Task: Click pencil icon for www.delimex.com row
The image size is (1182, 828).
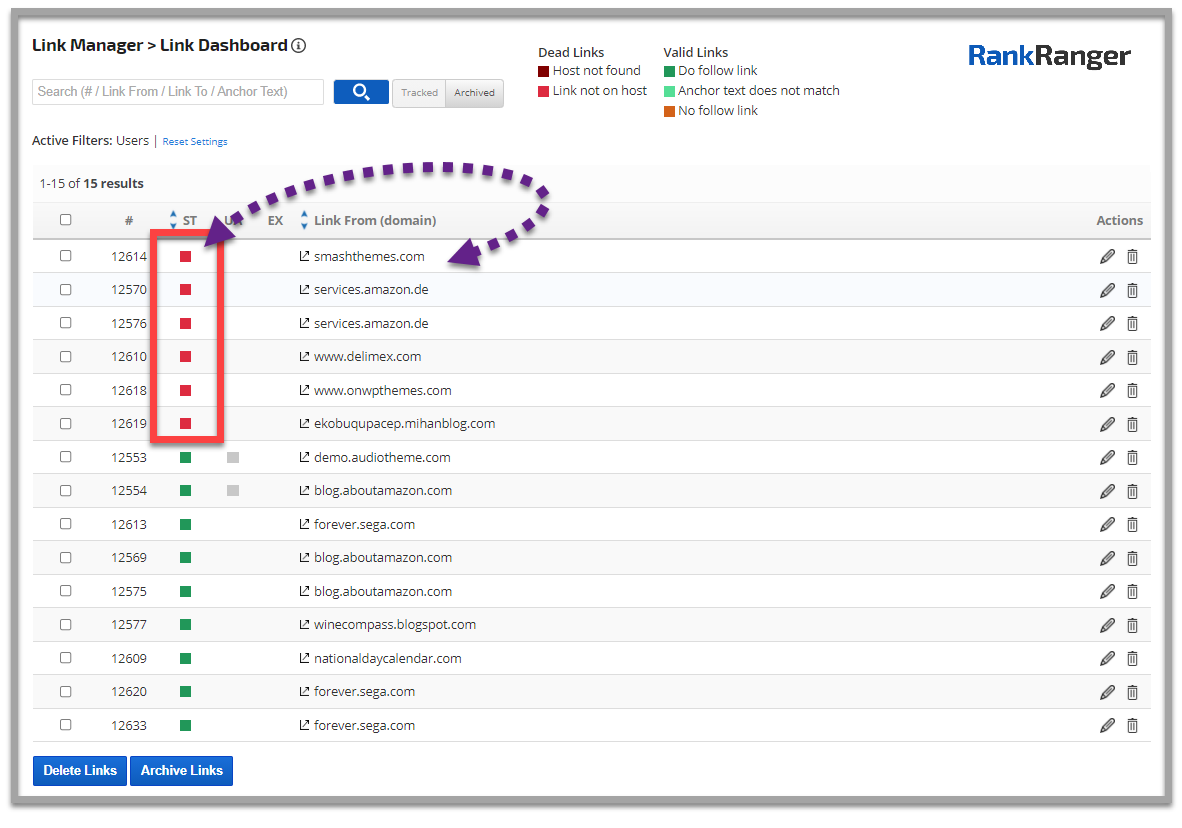Action: (x=1107, y=357)
